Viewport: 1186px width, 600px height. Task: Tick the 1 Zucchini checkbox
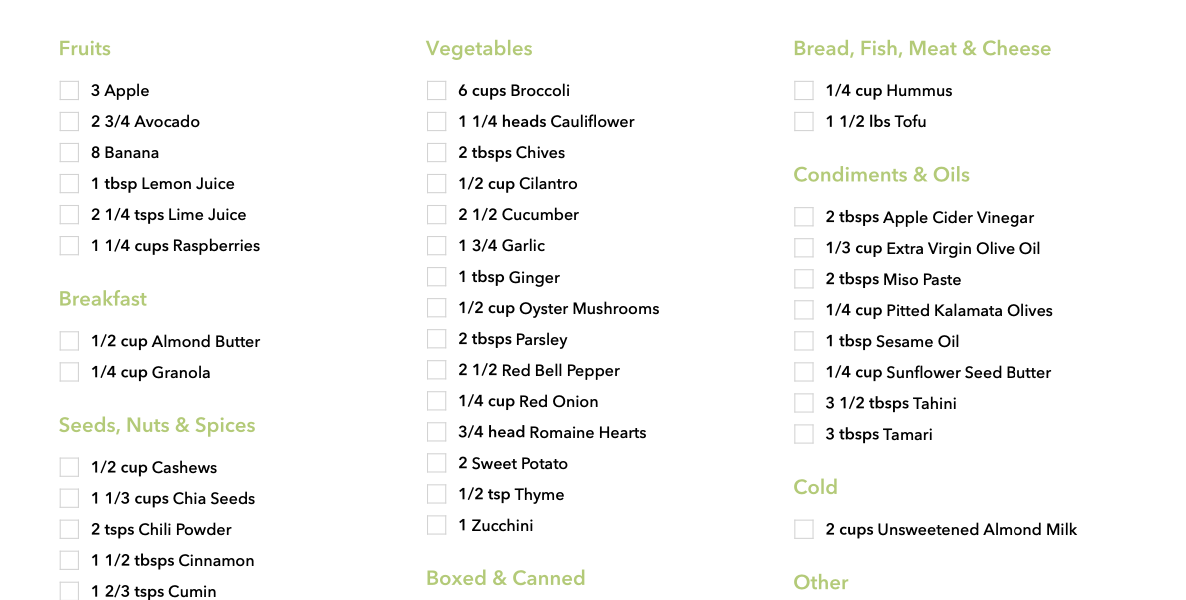[x=436, y=525]
